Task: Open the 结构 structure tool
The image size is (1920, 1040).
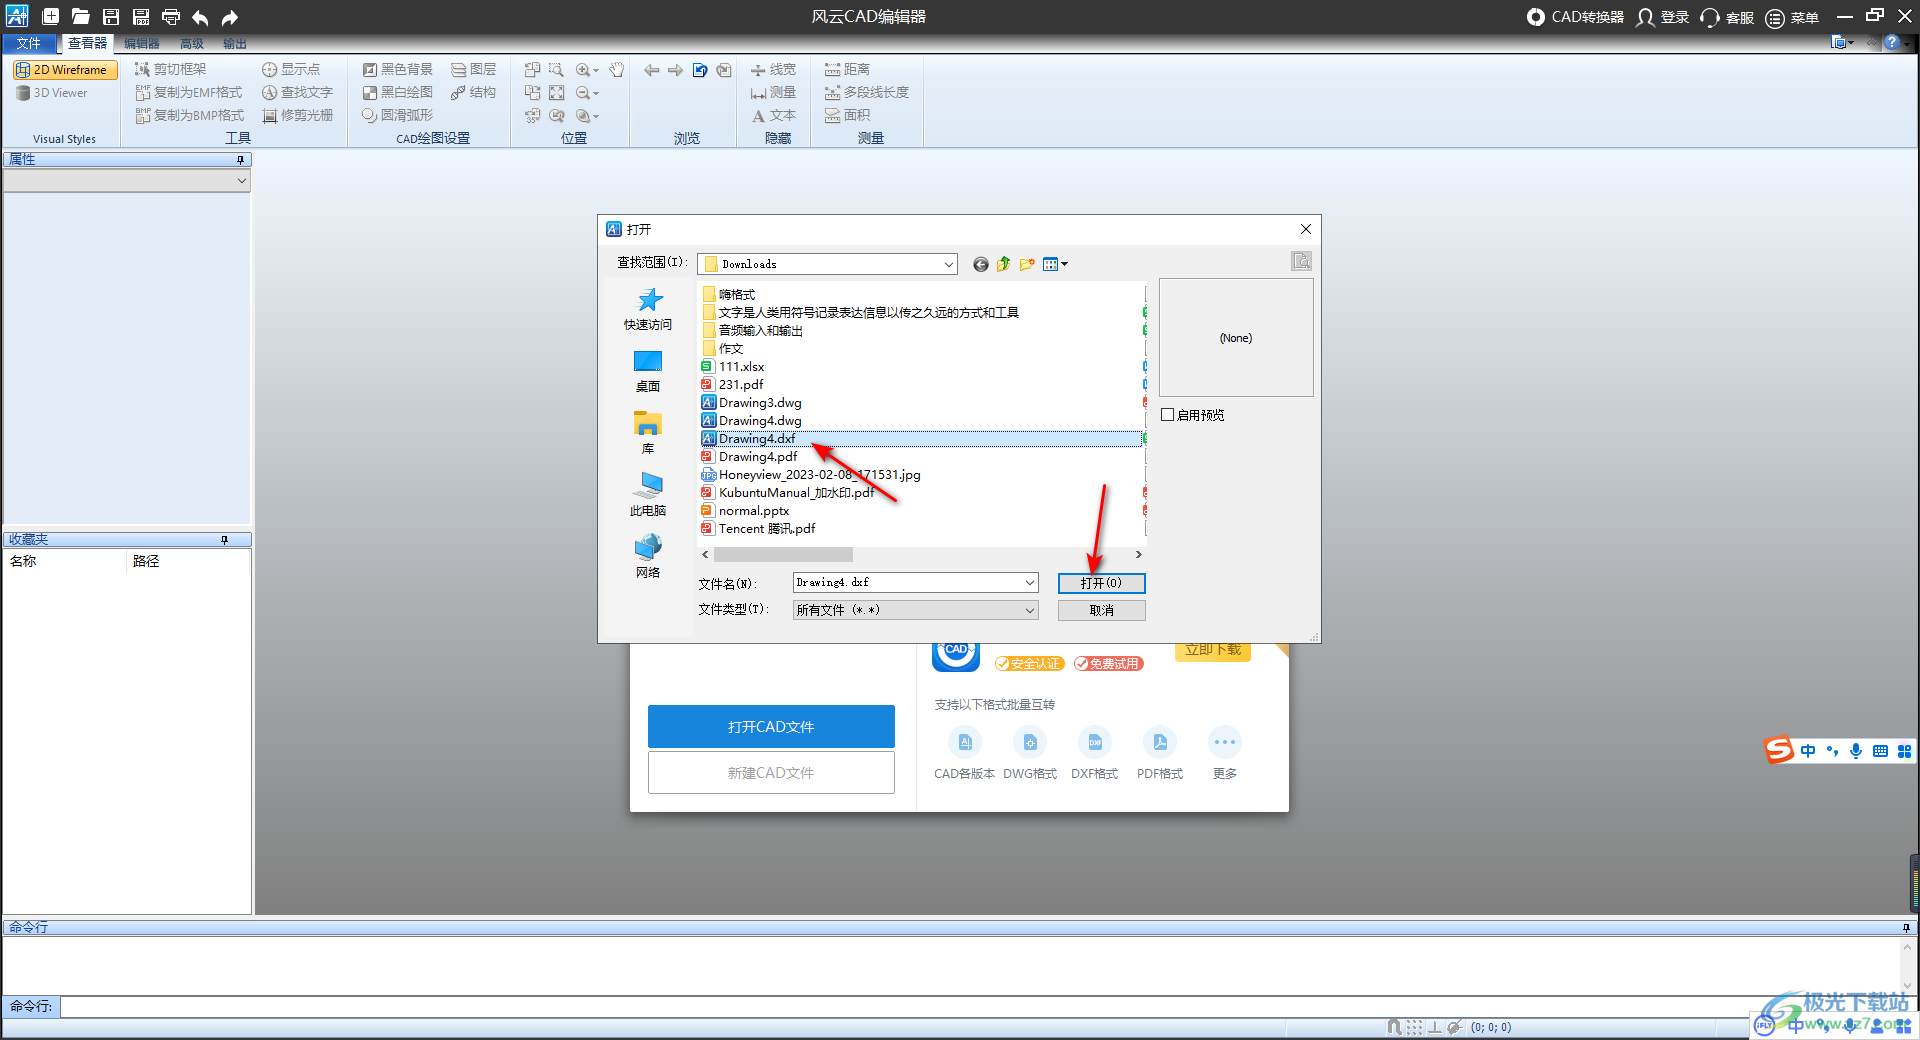Action: click(x=473, y=92)
